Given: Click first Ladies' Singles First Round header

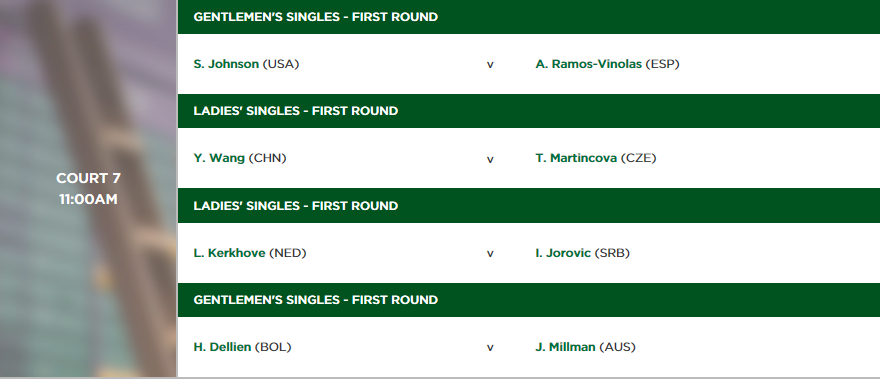Looking at the screenshot, I should 529,111.
